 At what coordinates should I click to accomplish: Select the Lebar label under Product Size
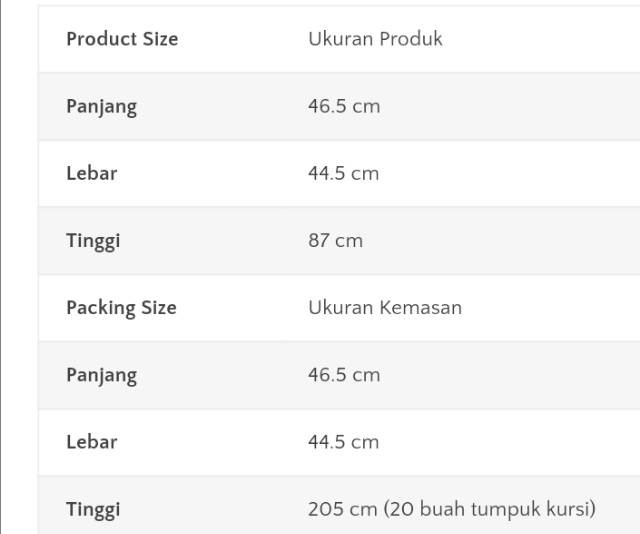[92, 173]
